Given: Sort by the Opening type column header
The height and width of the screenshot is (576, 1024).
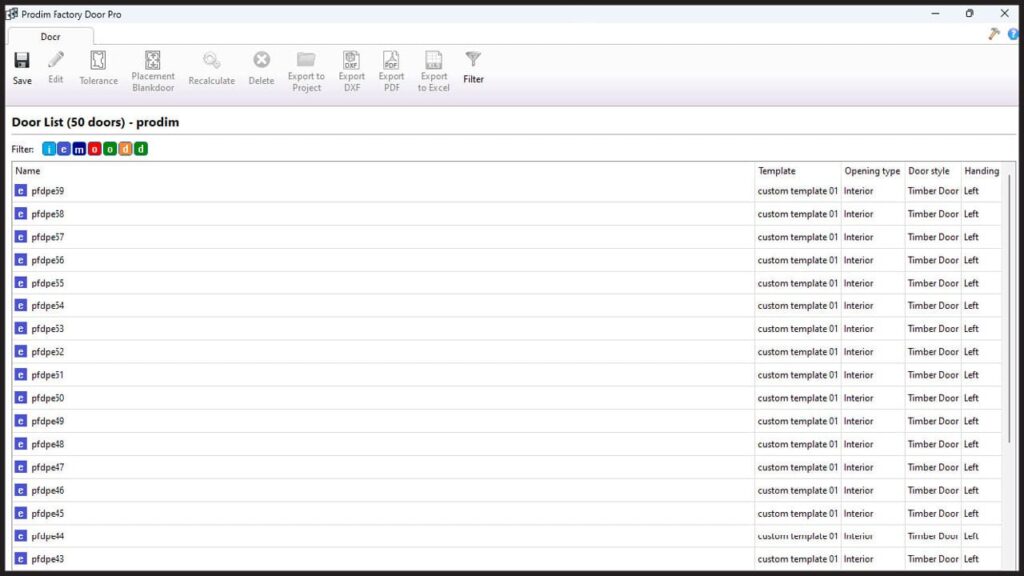Looking at the screenshot, I should click(x=872, y=171).
